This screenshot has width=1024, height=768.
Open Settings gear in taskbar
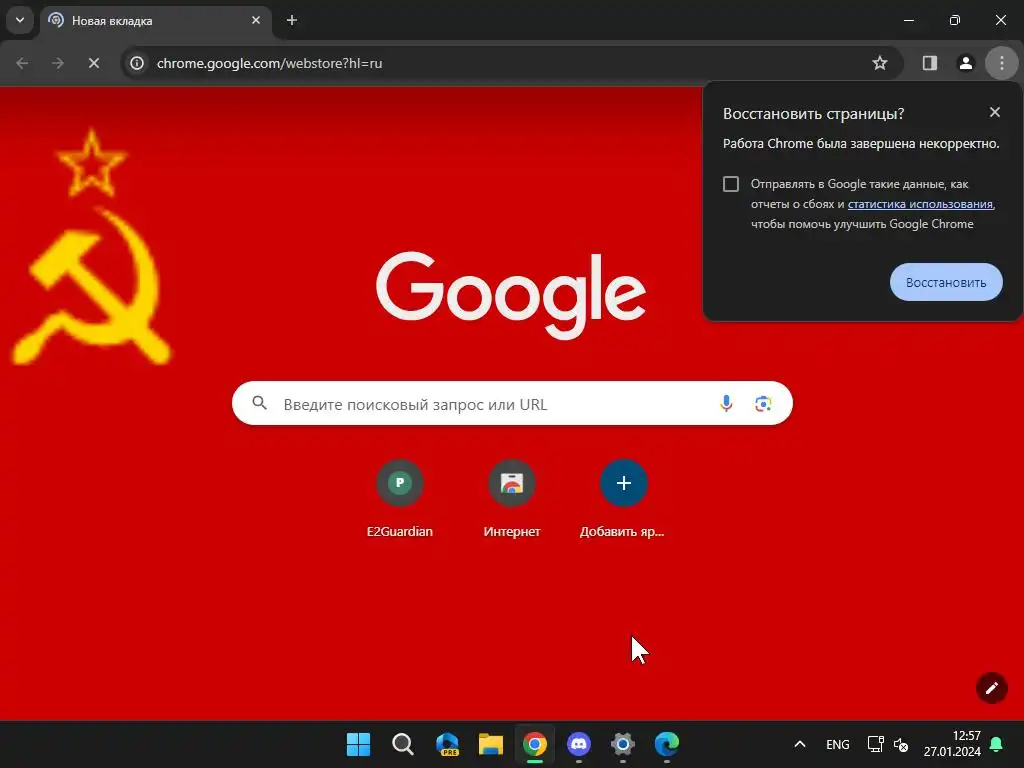(x=622, y=744)
